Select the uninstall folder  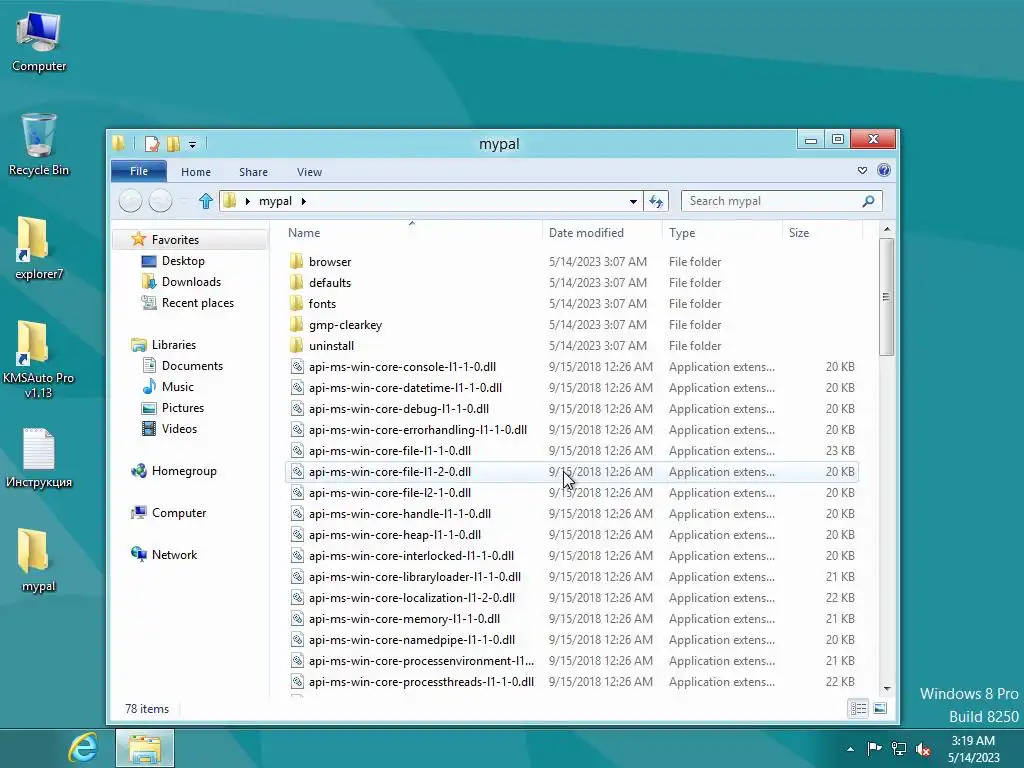[571, 345]
